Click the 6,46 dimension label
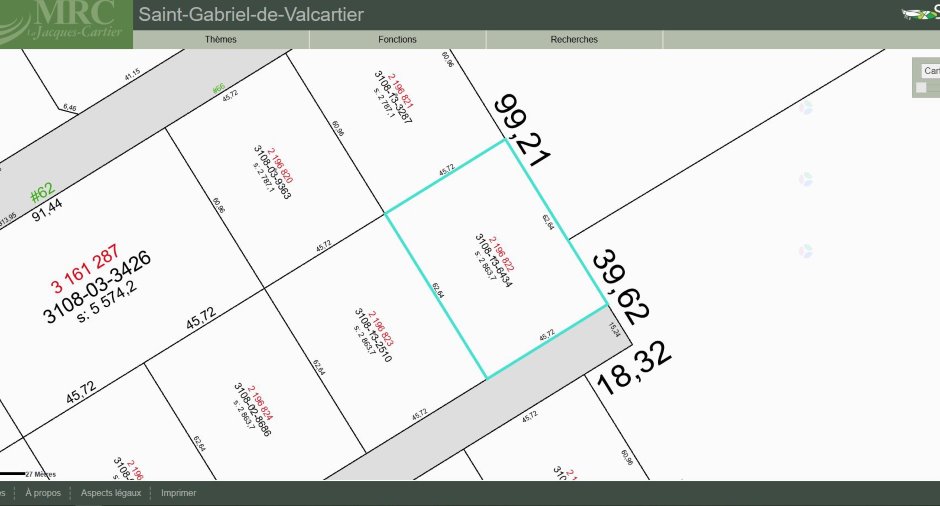940x506 pixels. 70,108
